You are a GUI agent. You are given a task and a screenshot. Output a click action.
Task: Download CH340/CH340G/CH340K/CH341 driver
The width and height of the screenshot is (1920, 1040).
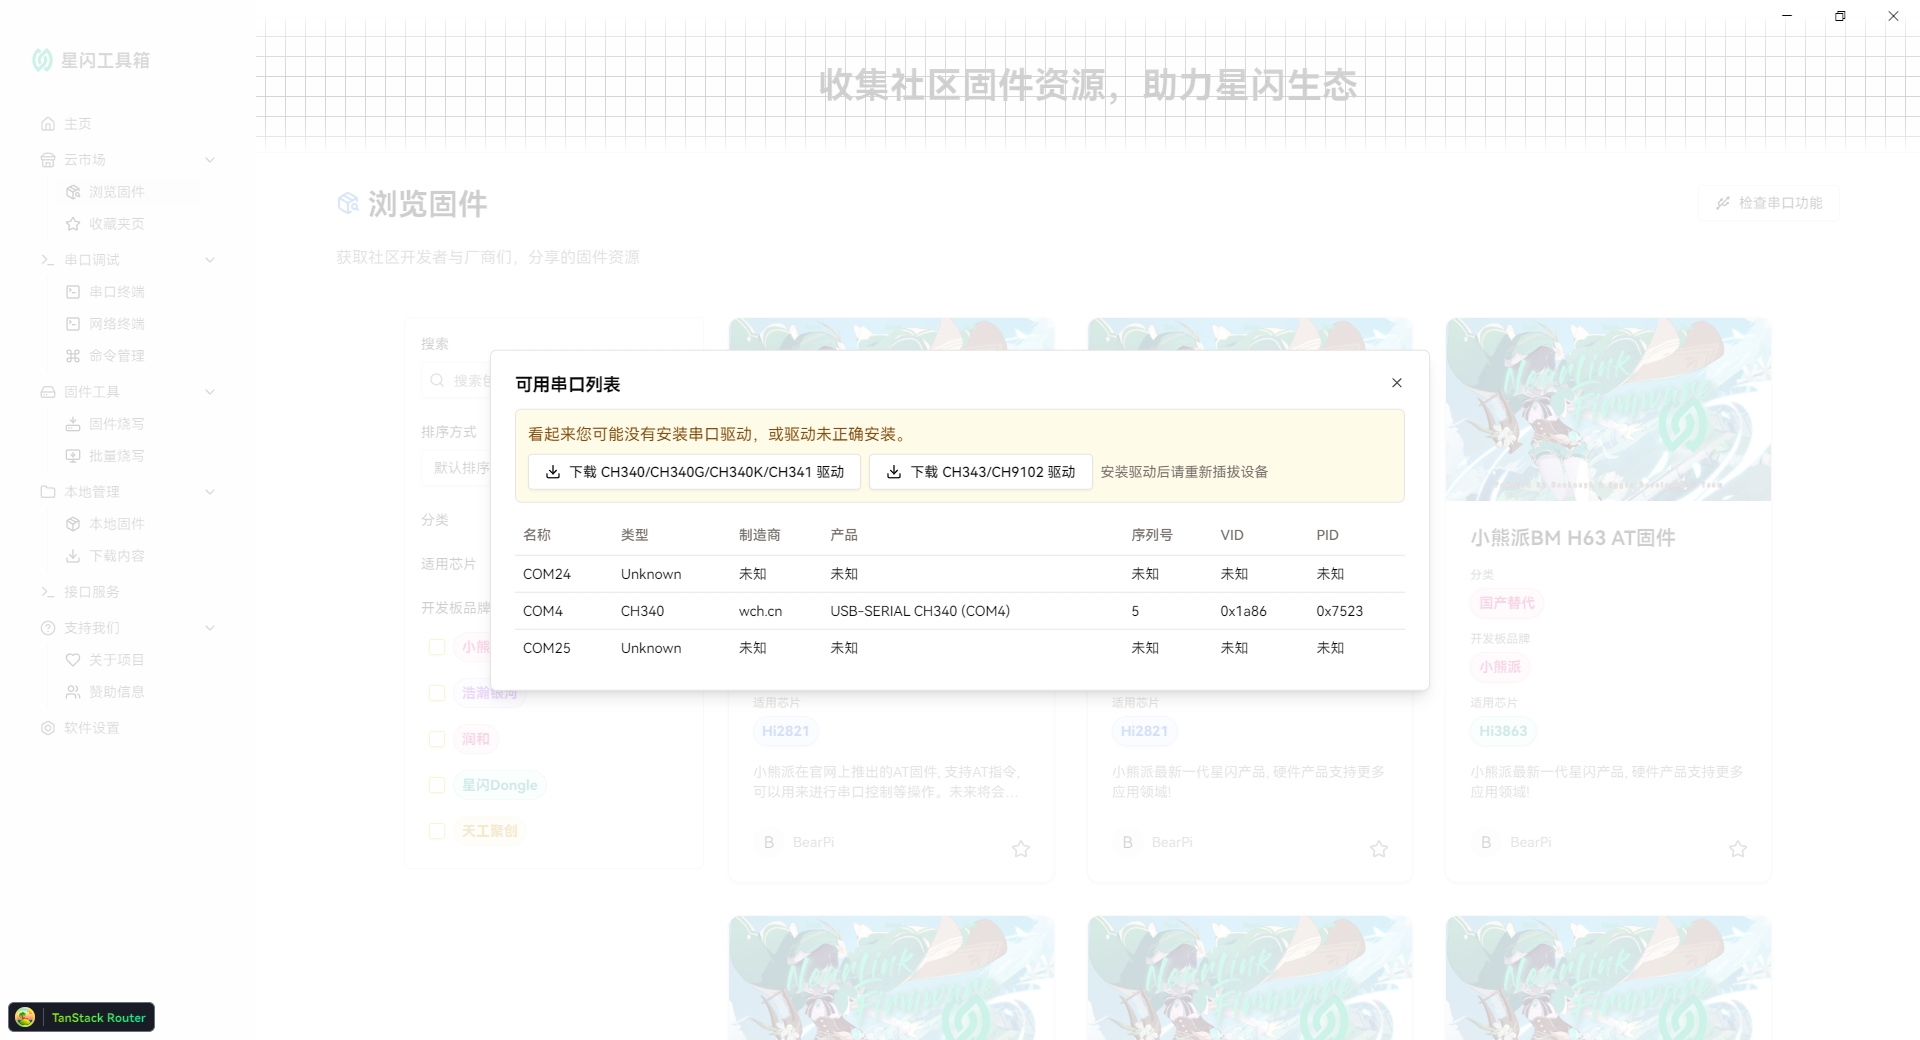click(x=694, y=472)
